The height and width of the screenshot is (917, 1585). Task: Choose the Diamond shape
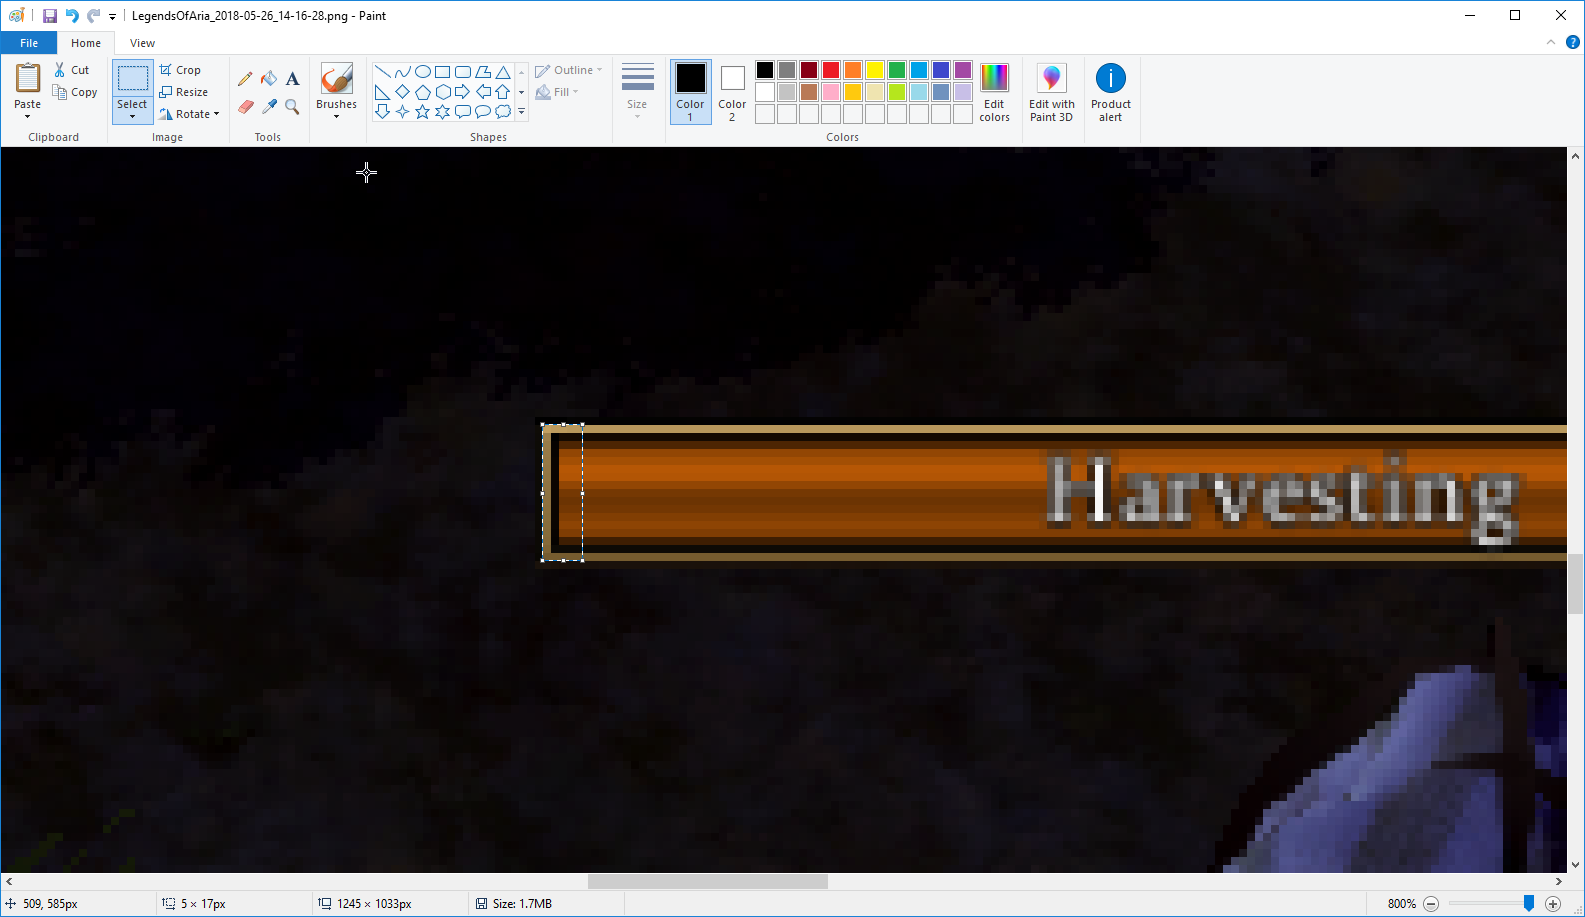point(402,92)
